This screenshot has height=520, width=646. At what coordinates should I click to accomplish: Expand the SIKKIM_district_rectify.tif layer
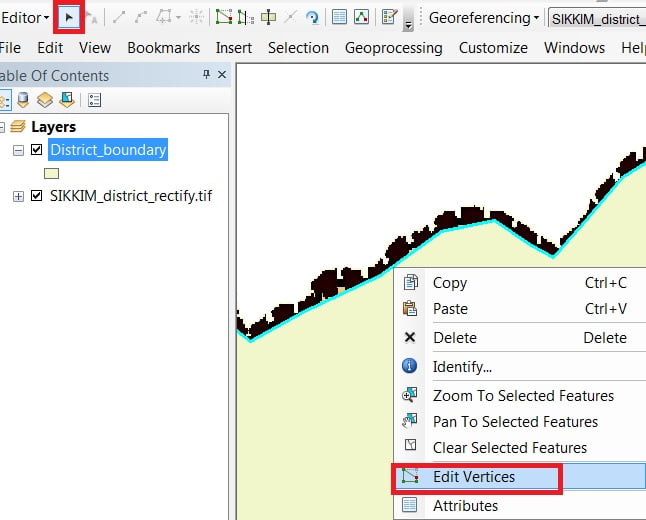point(18,196)
